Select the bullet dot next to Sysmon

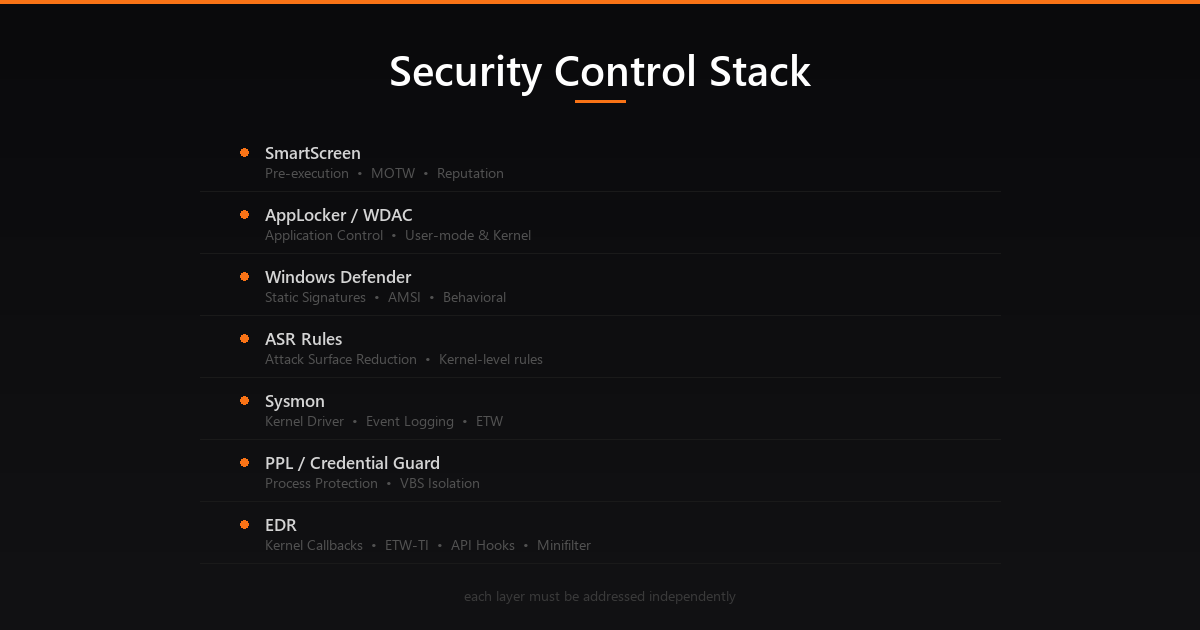pyautogui.click(x=244, y=401)
